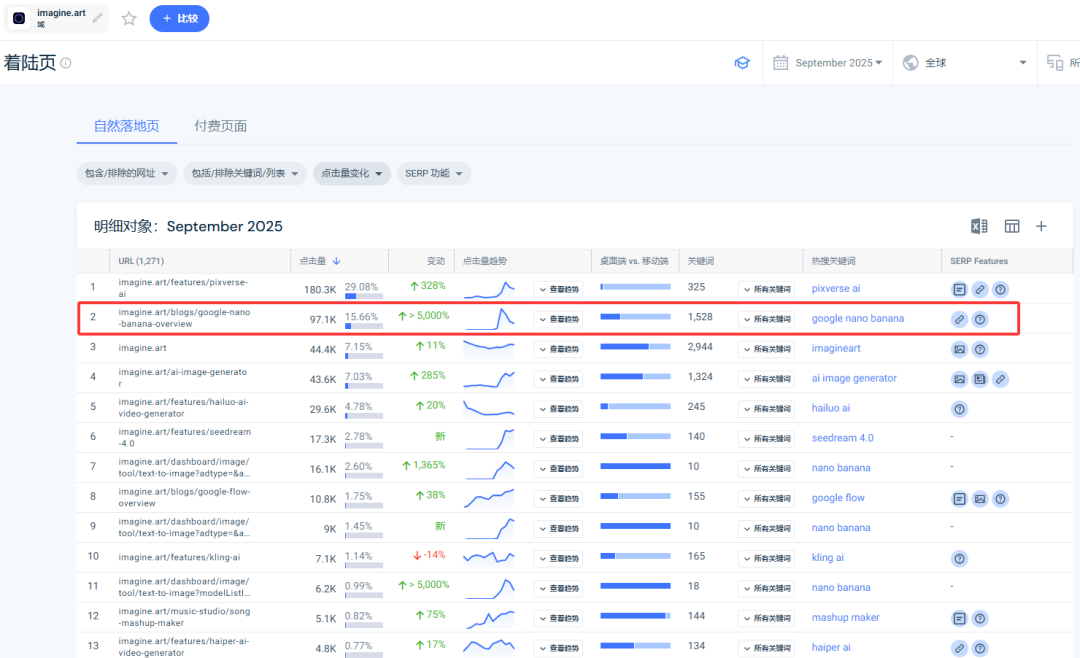
Task: Open the September 2025 date picker
Action: pos(827,63)
